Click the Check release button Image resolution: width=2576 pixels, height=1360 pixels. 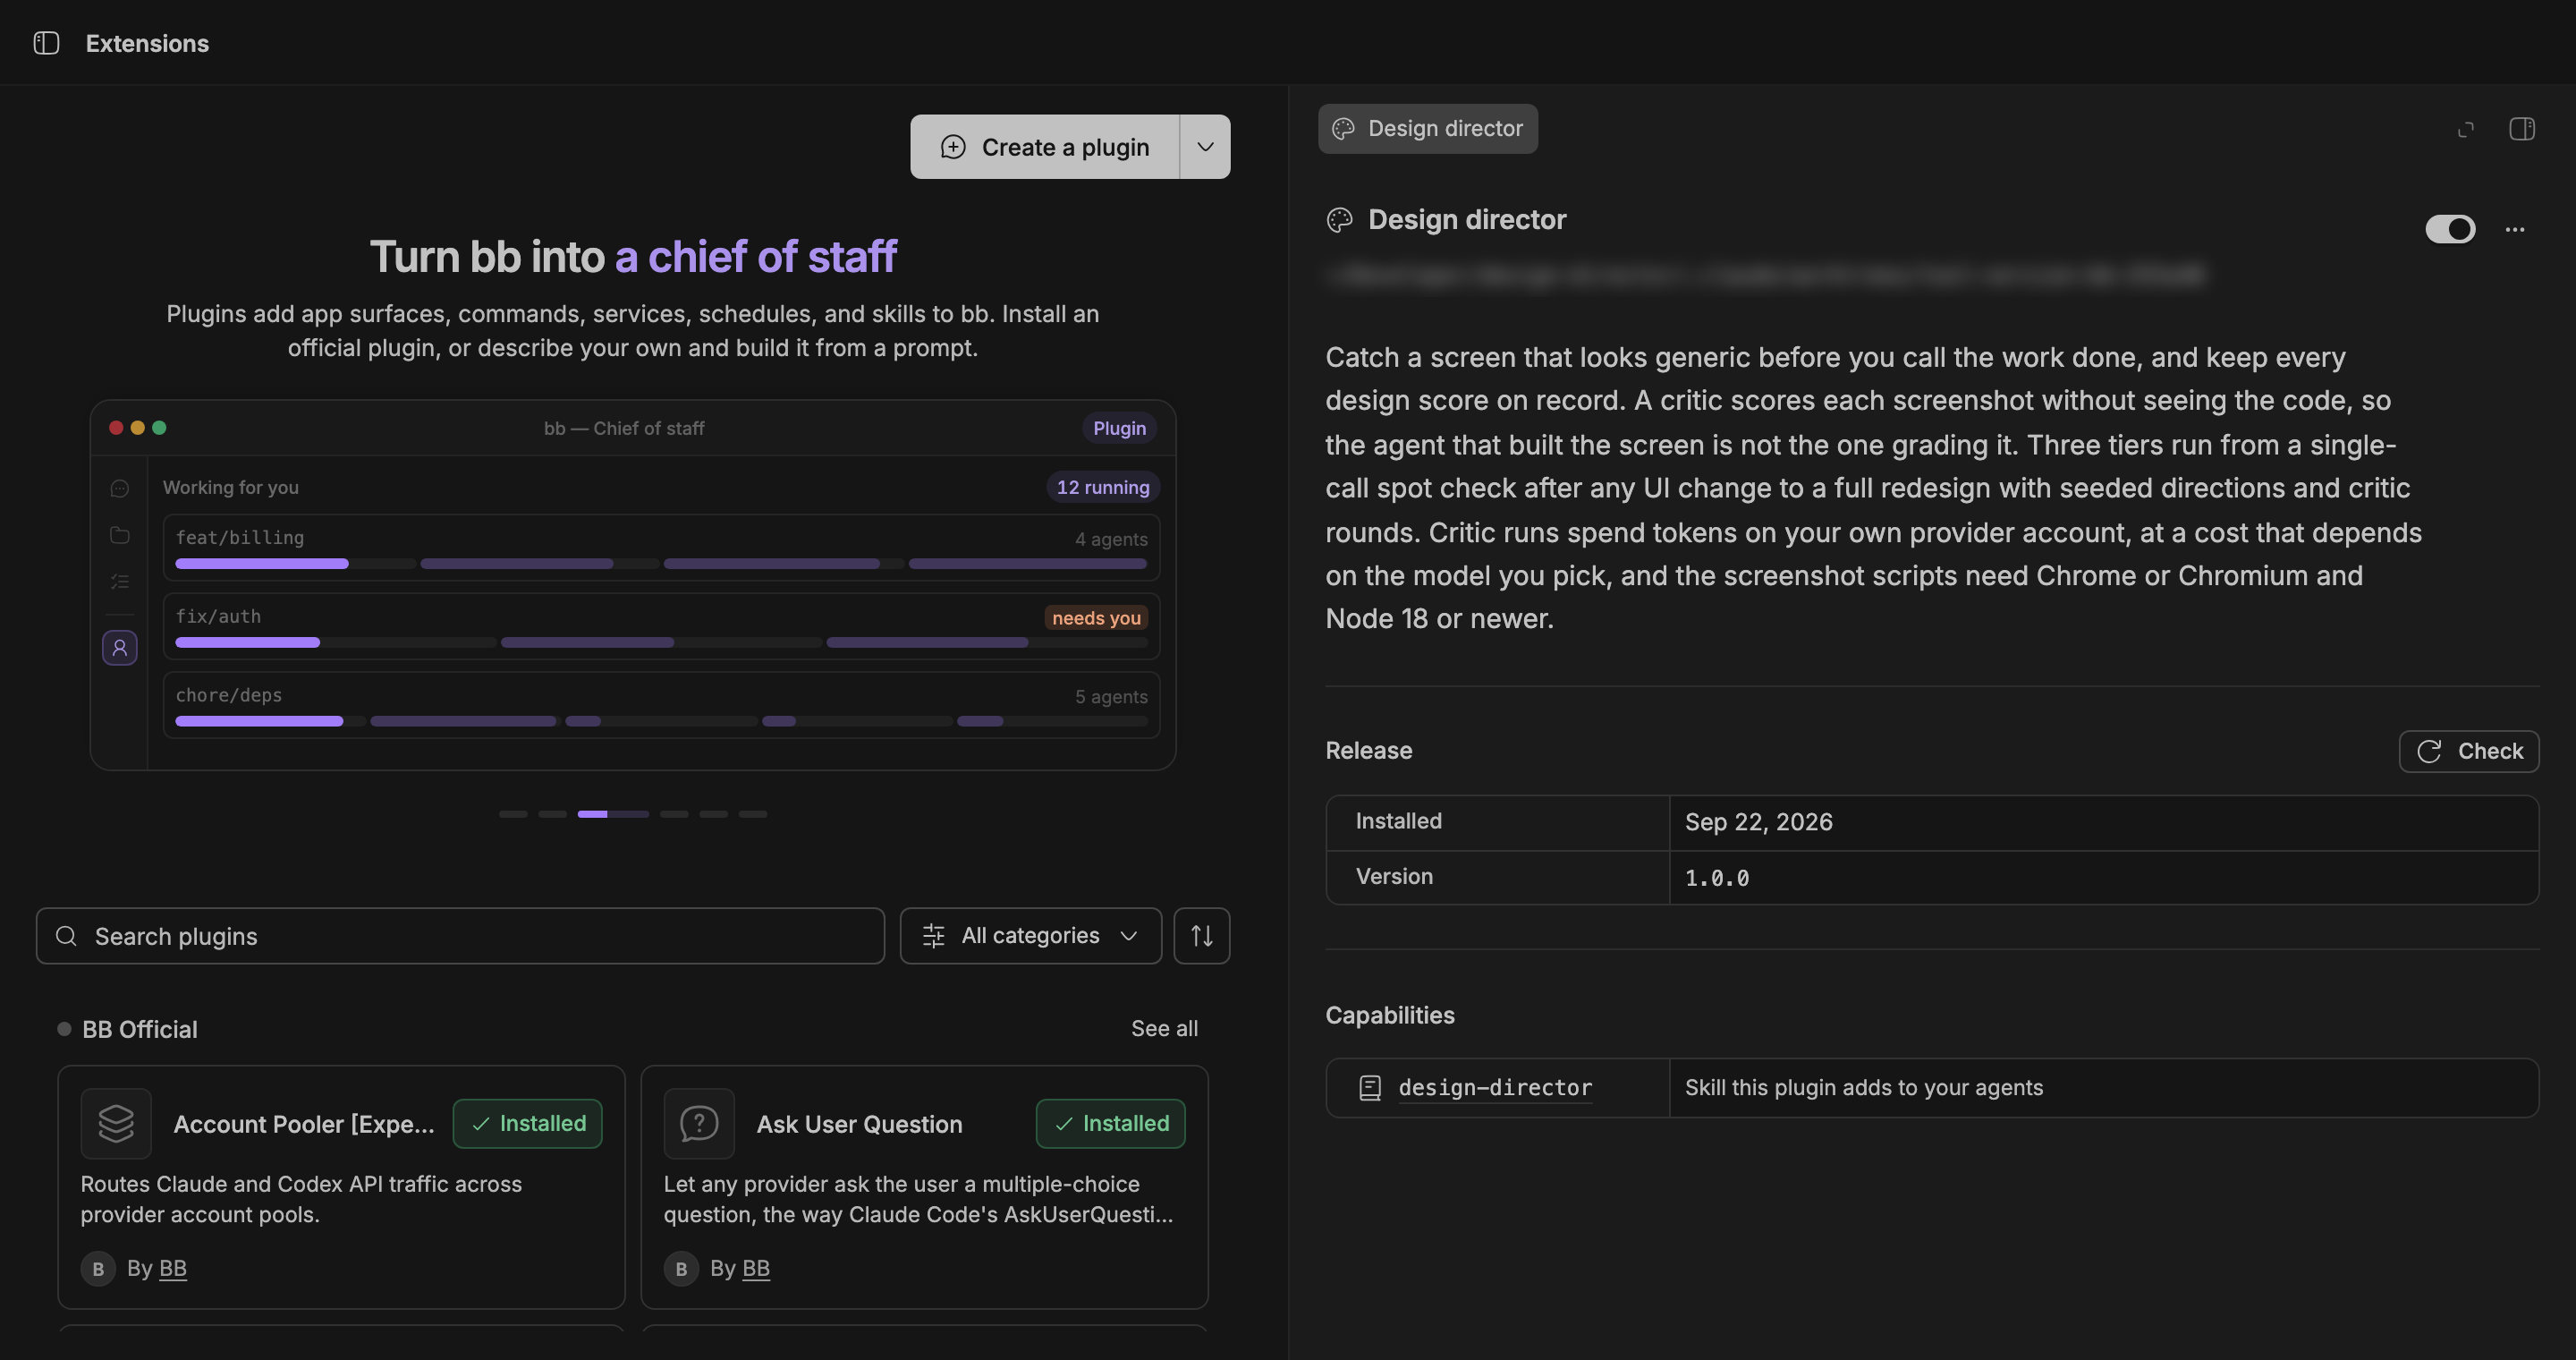pos(2468,751)
